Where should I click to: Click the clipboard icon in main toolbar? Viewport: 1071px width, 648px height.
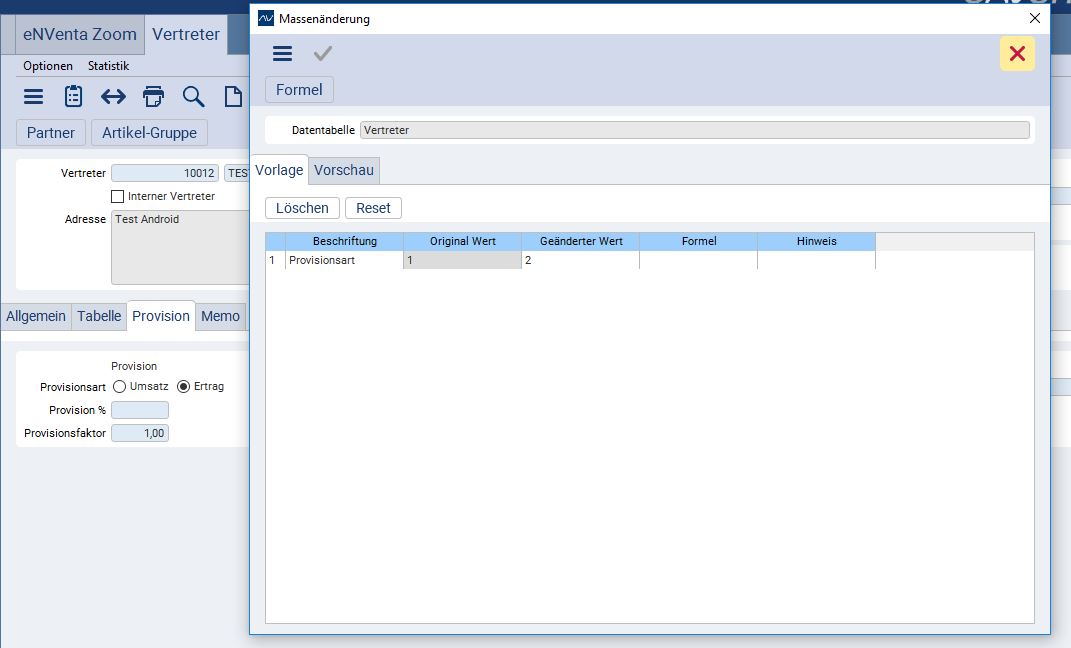[73, 96]
